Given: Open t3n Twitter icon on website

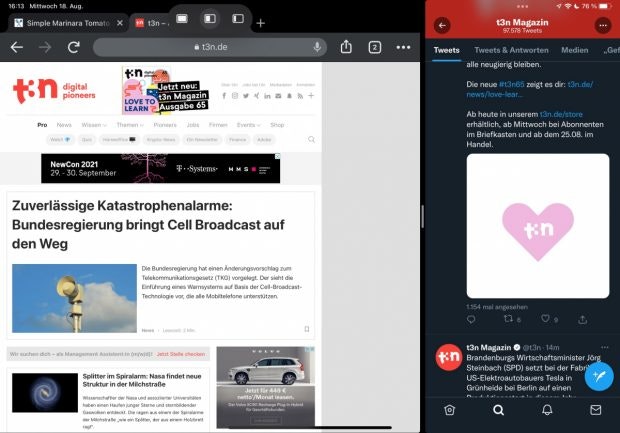Looking at the screenshot, I should (246, 96).
